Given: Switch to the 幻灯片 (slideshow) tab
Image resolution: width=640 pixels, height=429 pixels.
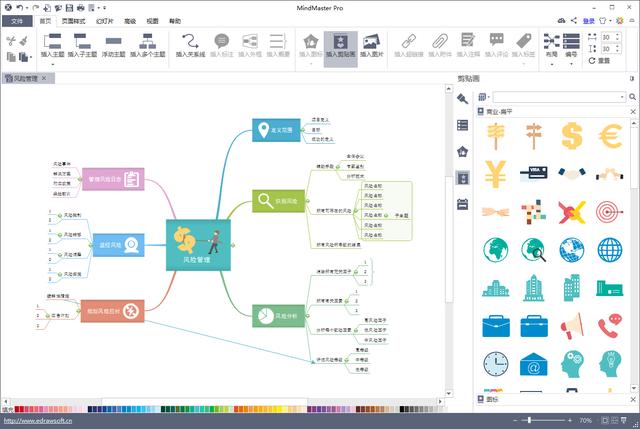Looking at the screenshot, I should [103, 20].
